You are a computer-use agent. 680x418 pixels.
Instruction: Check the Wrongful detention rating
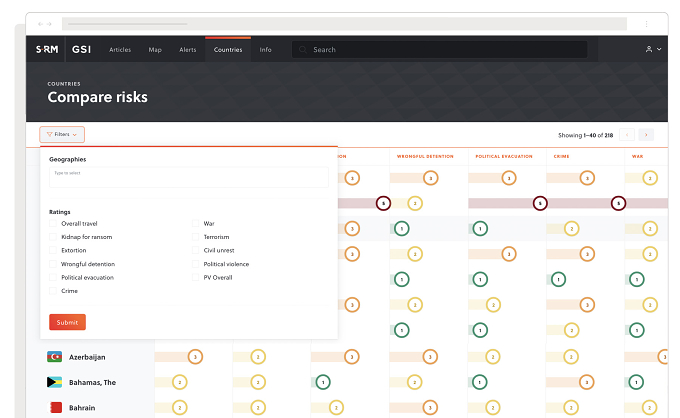[53, 264]
